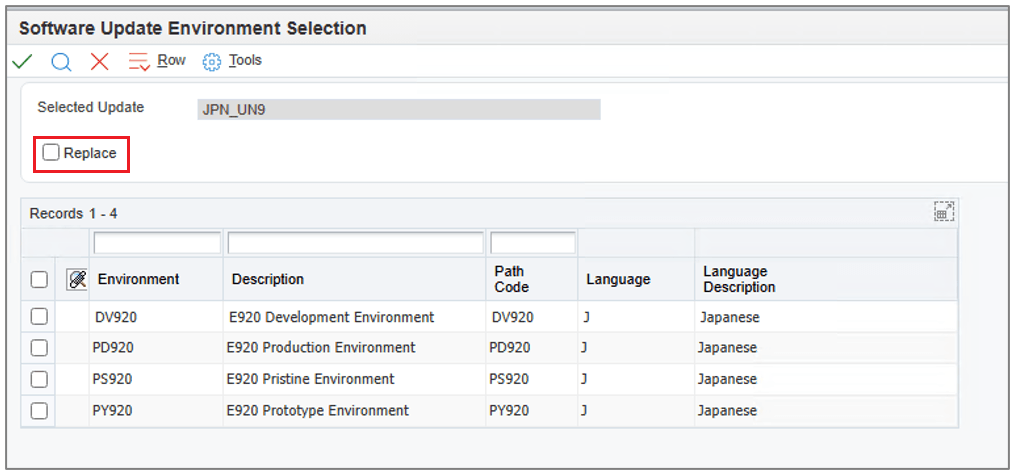Open the Row menu
The image size is (1012, 472).
(x=171, y=61)
